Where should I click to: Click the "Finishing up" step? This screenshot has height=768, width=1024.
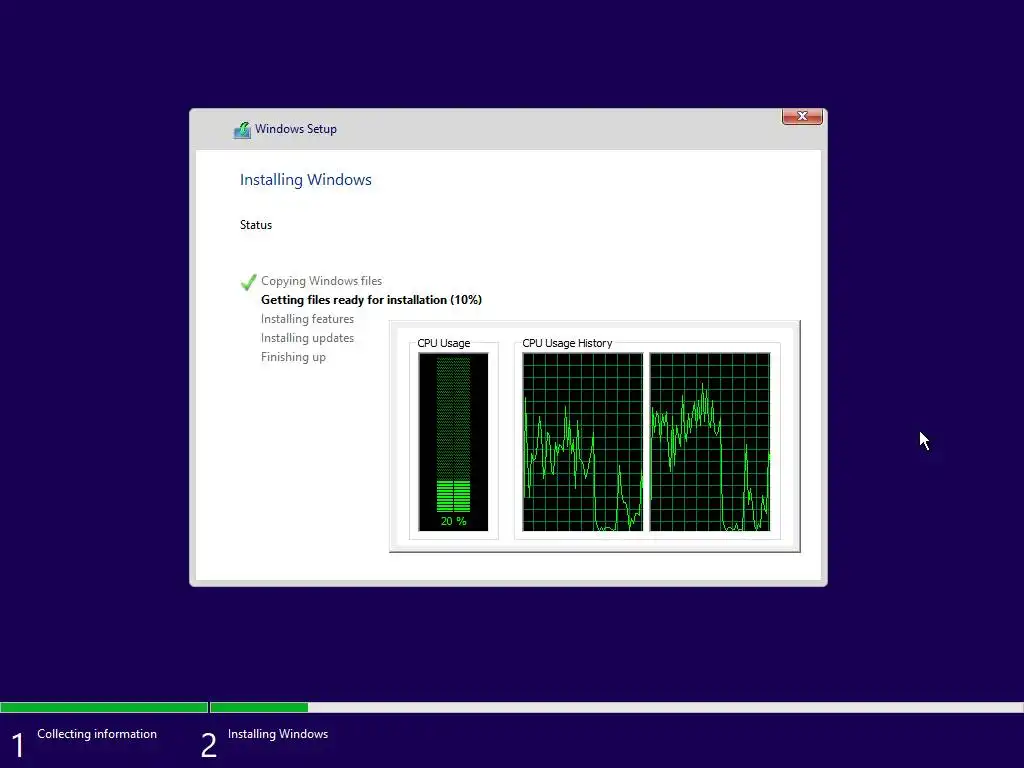click(x=293, y=357)
